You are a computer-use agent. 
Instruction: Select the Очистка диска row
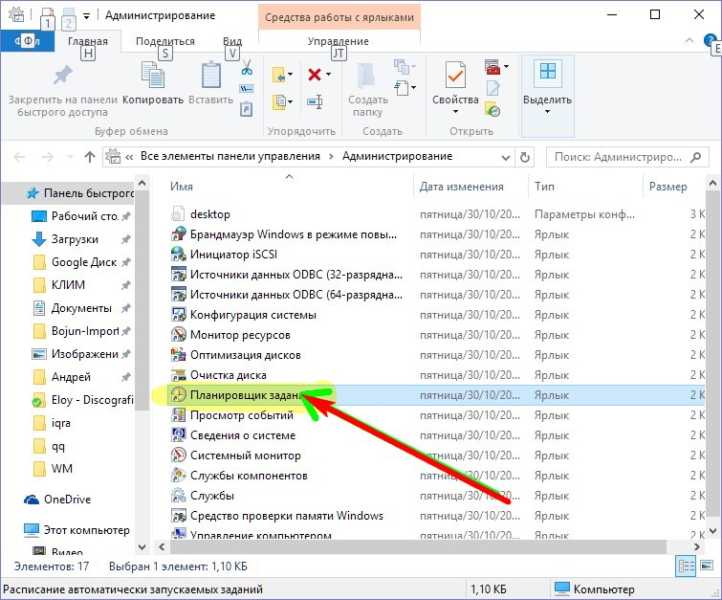[x=436, y=375]
